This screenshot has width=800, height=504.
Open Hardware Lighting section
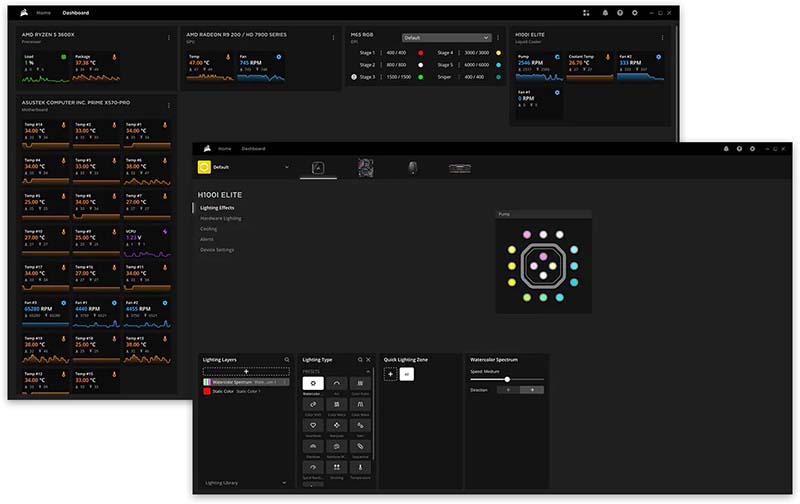pos(220,218)
